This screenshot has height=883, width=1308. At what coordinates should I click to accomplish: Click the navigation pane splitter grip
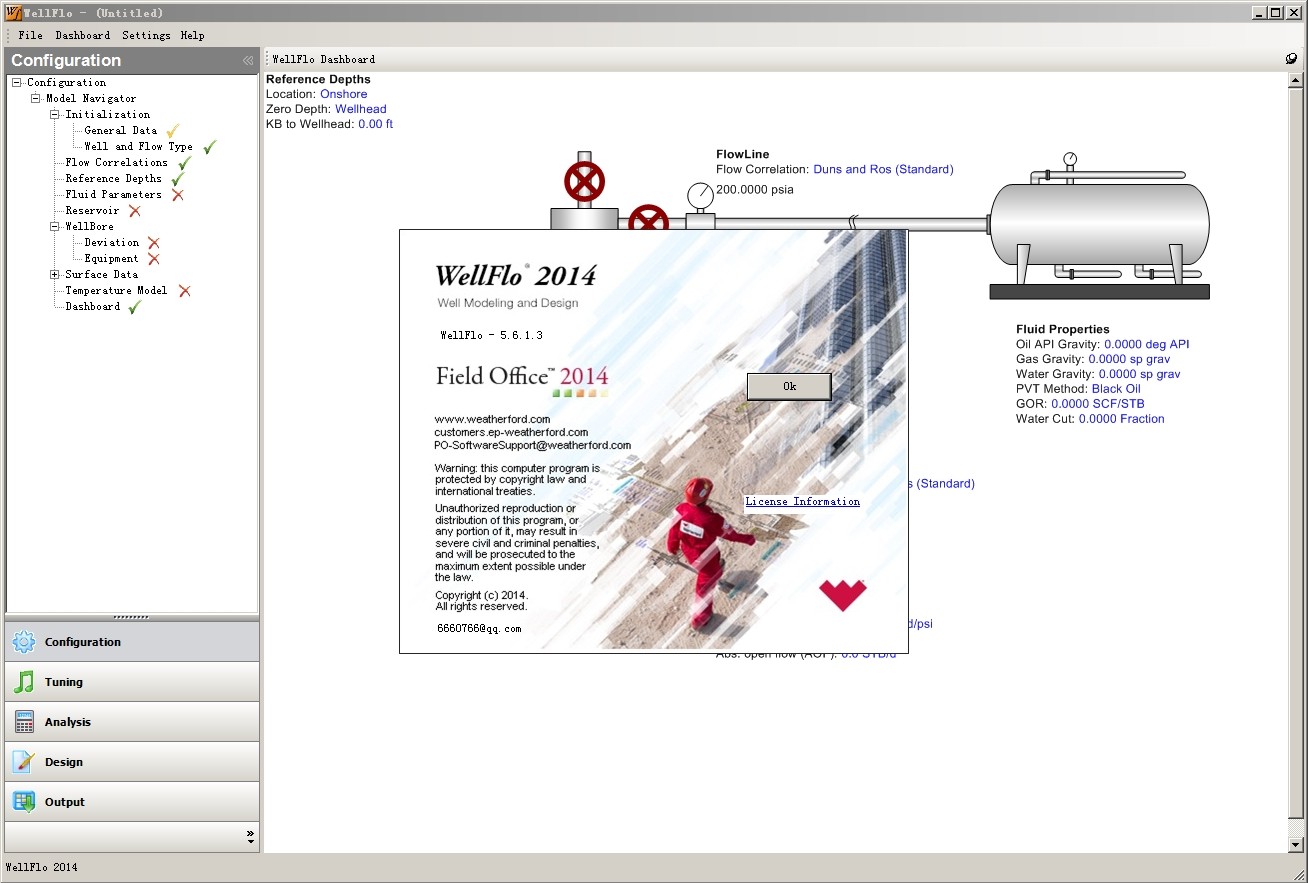pos(132,617)
